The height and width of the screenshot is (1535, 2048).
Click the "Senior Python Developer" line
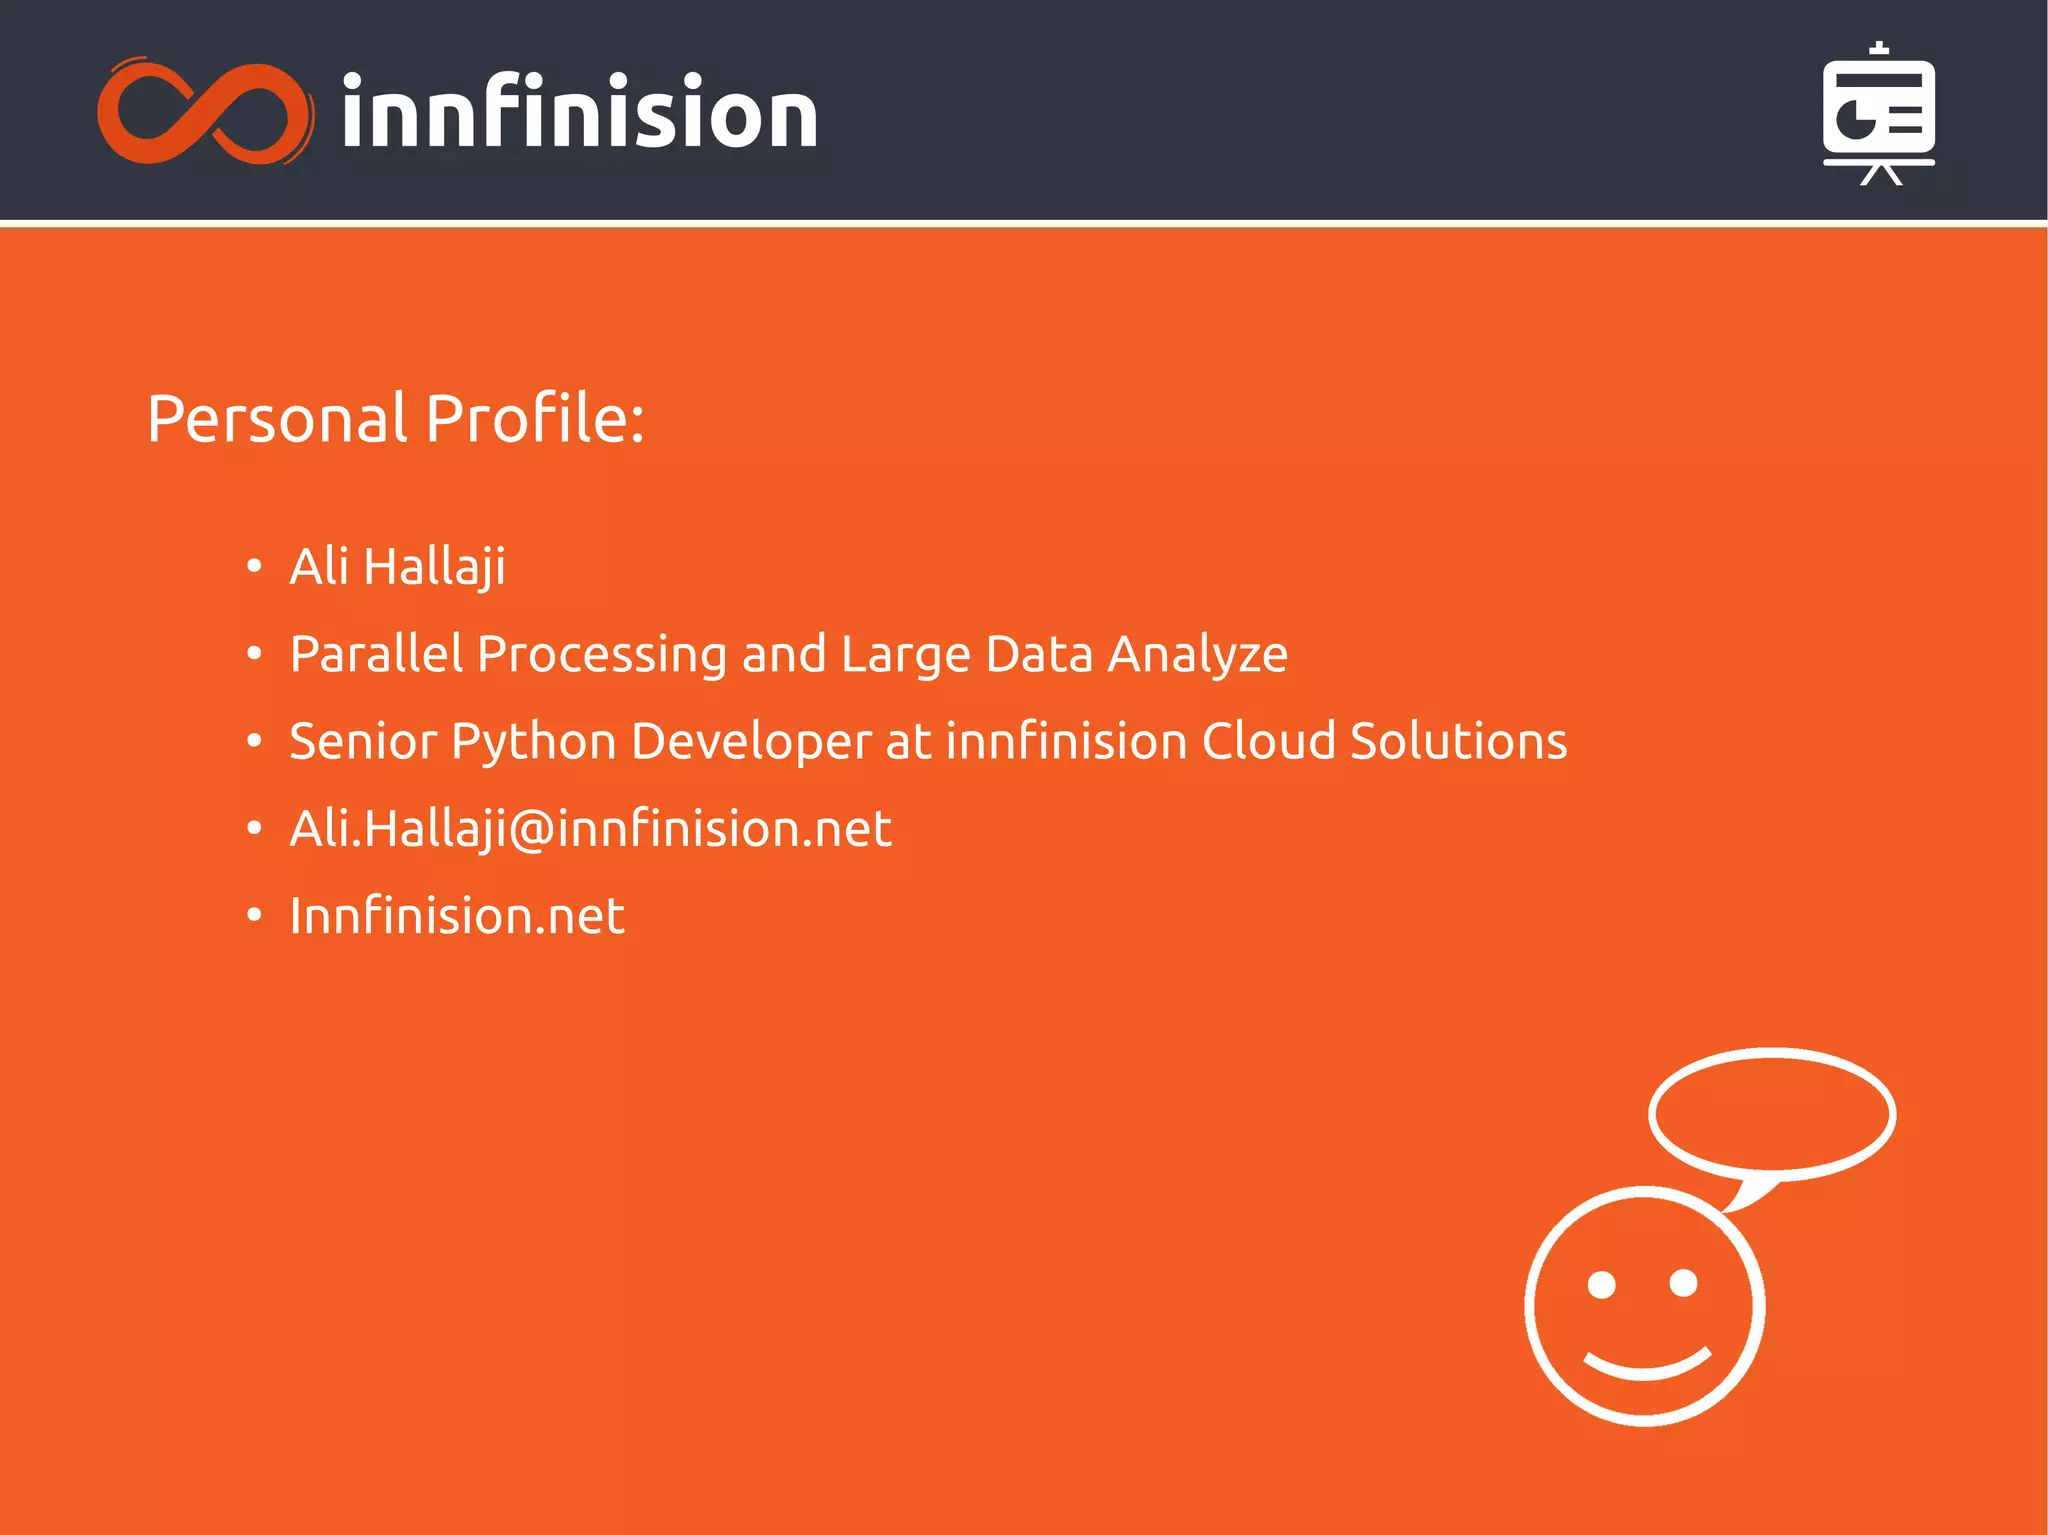tap(927, 742)
